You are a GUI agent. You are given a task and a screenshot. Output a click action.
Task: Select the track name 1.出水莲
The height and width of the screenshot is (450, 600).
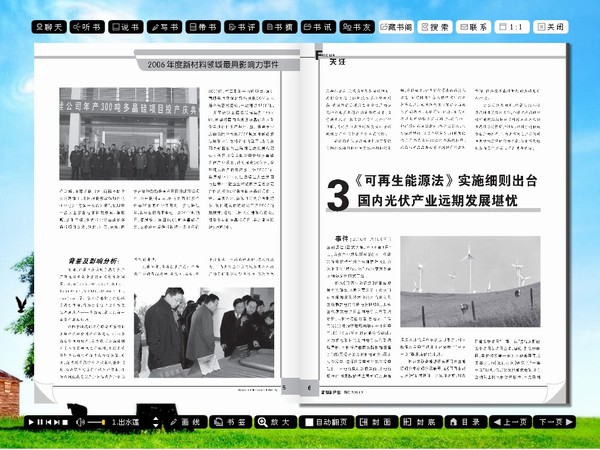point(126,422)
